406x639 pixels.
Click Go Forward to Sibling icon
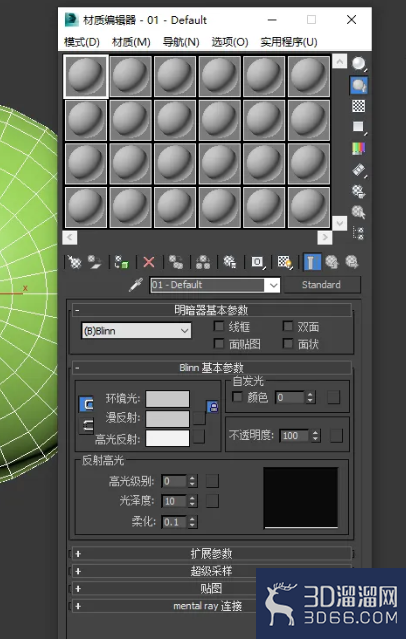[352, 262]
